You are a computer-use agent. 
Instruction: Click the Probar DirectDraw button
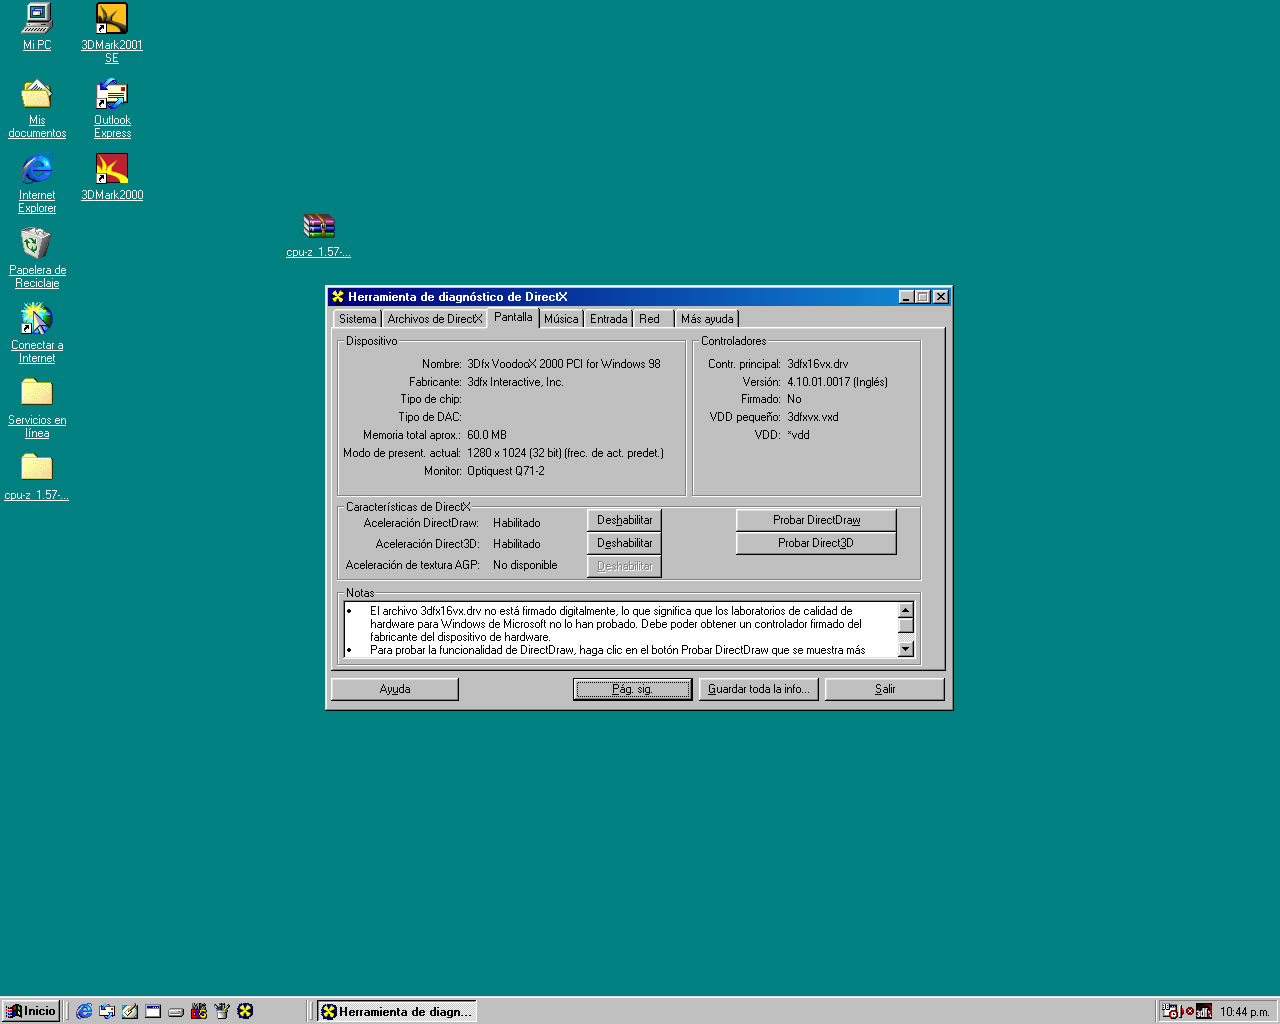click(816, 520)
